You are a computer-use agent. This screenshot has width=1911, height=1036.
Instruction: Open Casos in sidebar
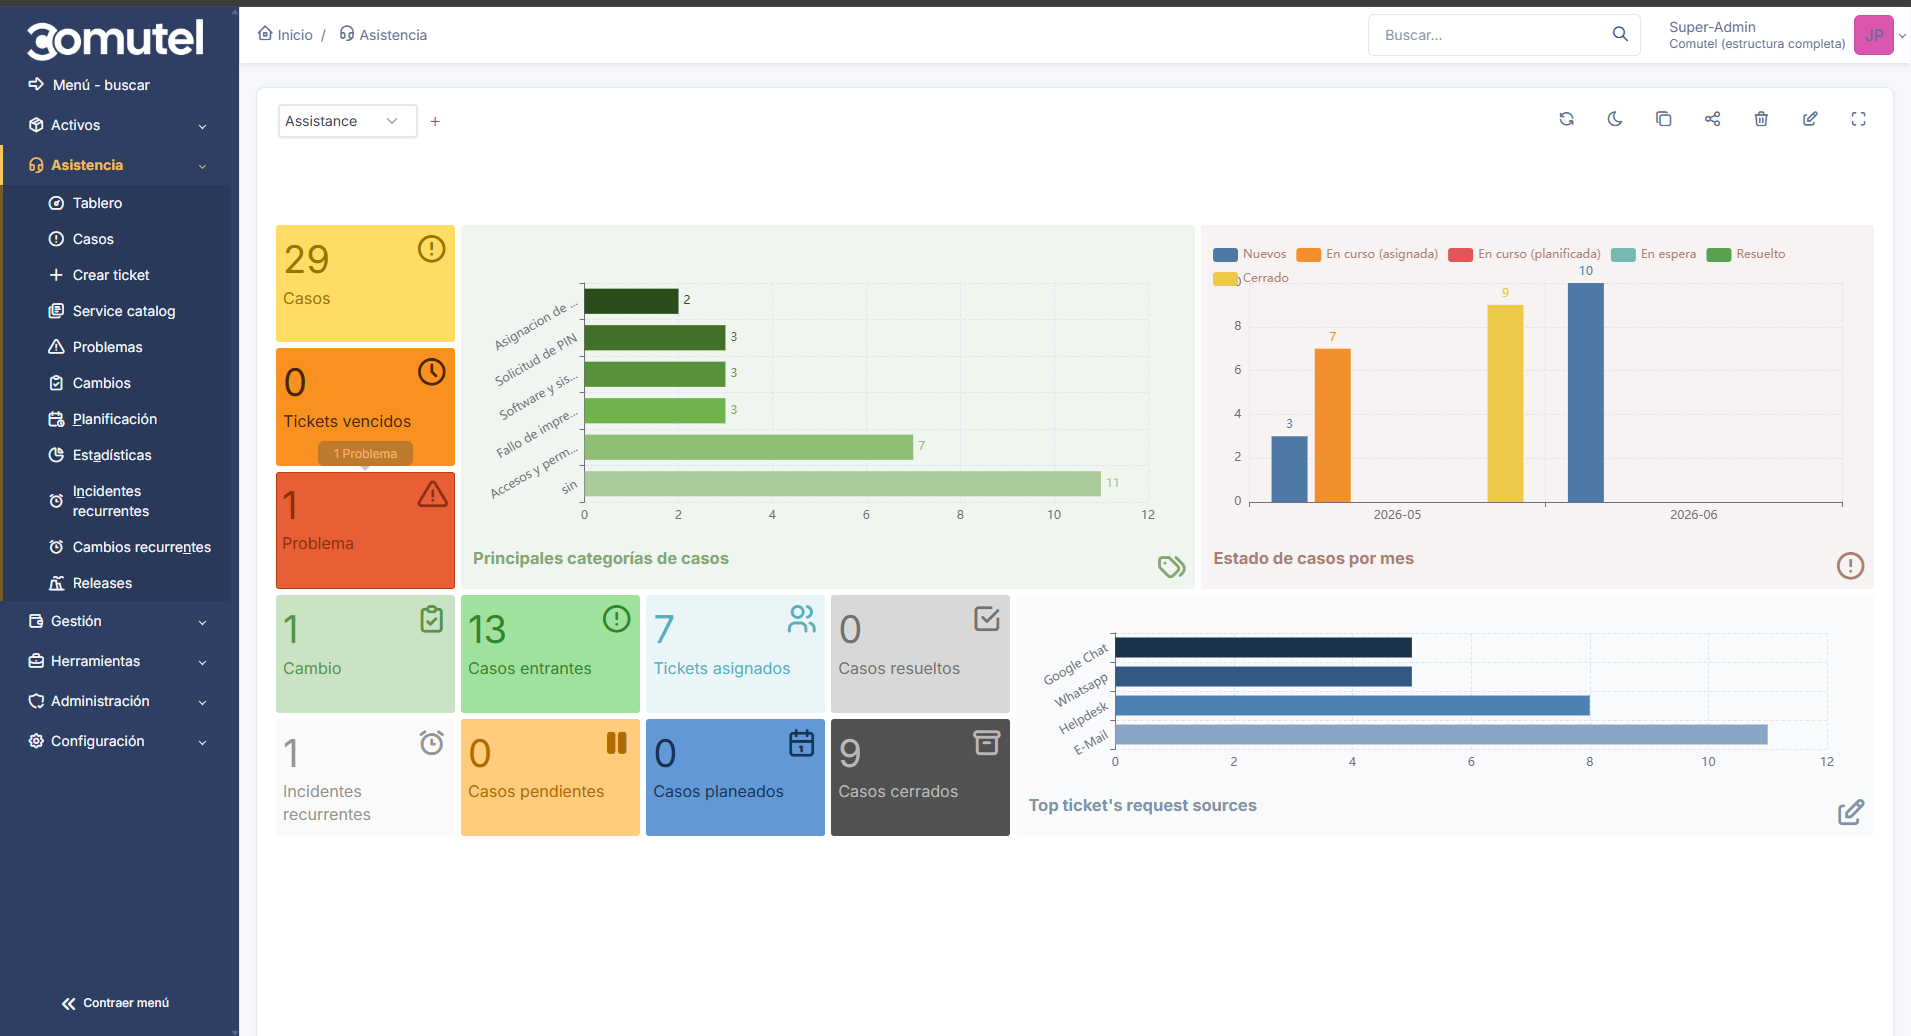(93, 239)
